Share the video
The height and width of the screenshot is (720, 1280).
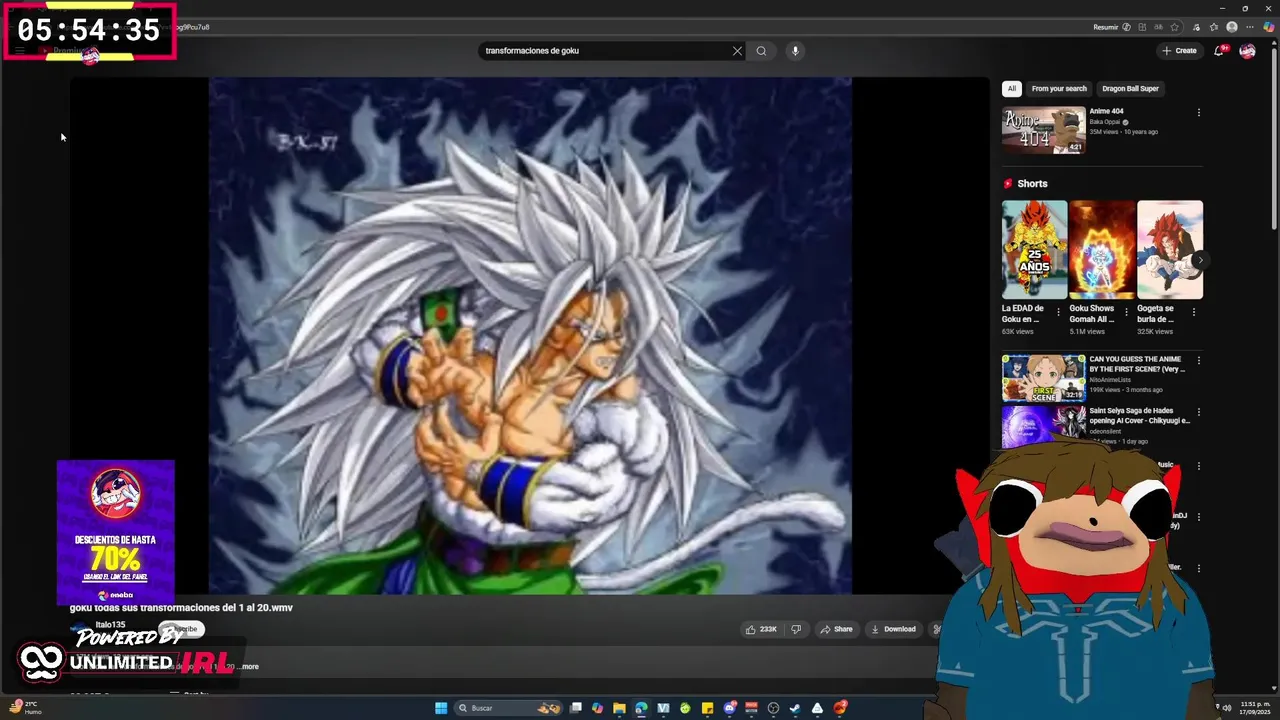pos(836,629)
